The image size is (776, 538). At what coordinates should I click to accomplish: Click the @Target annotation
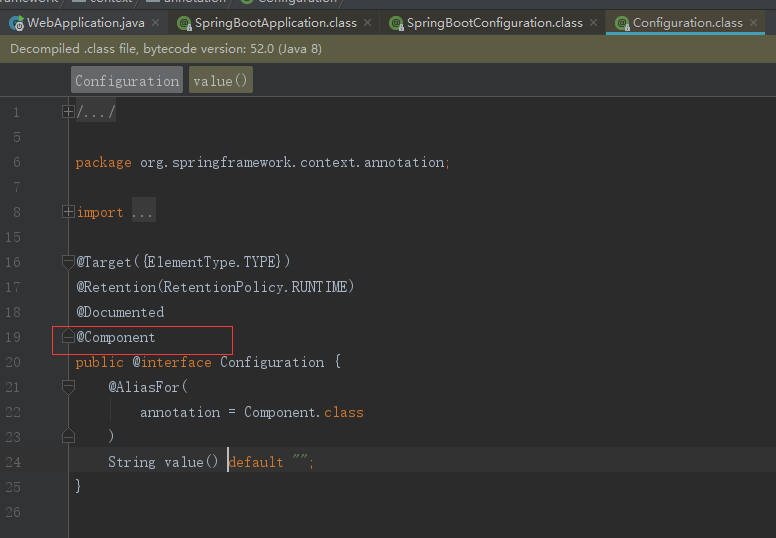tap(104, 262)
